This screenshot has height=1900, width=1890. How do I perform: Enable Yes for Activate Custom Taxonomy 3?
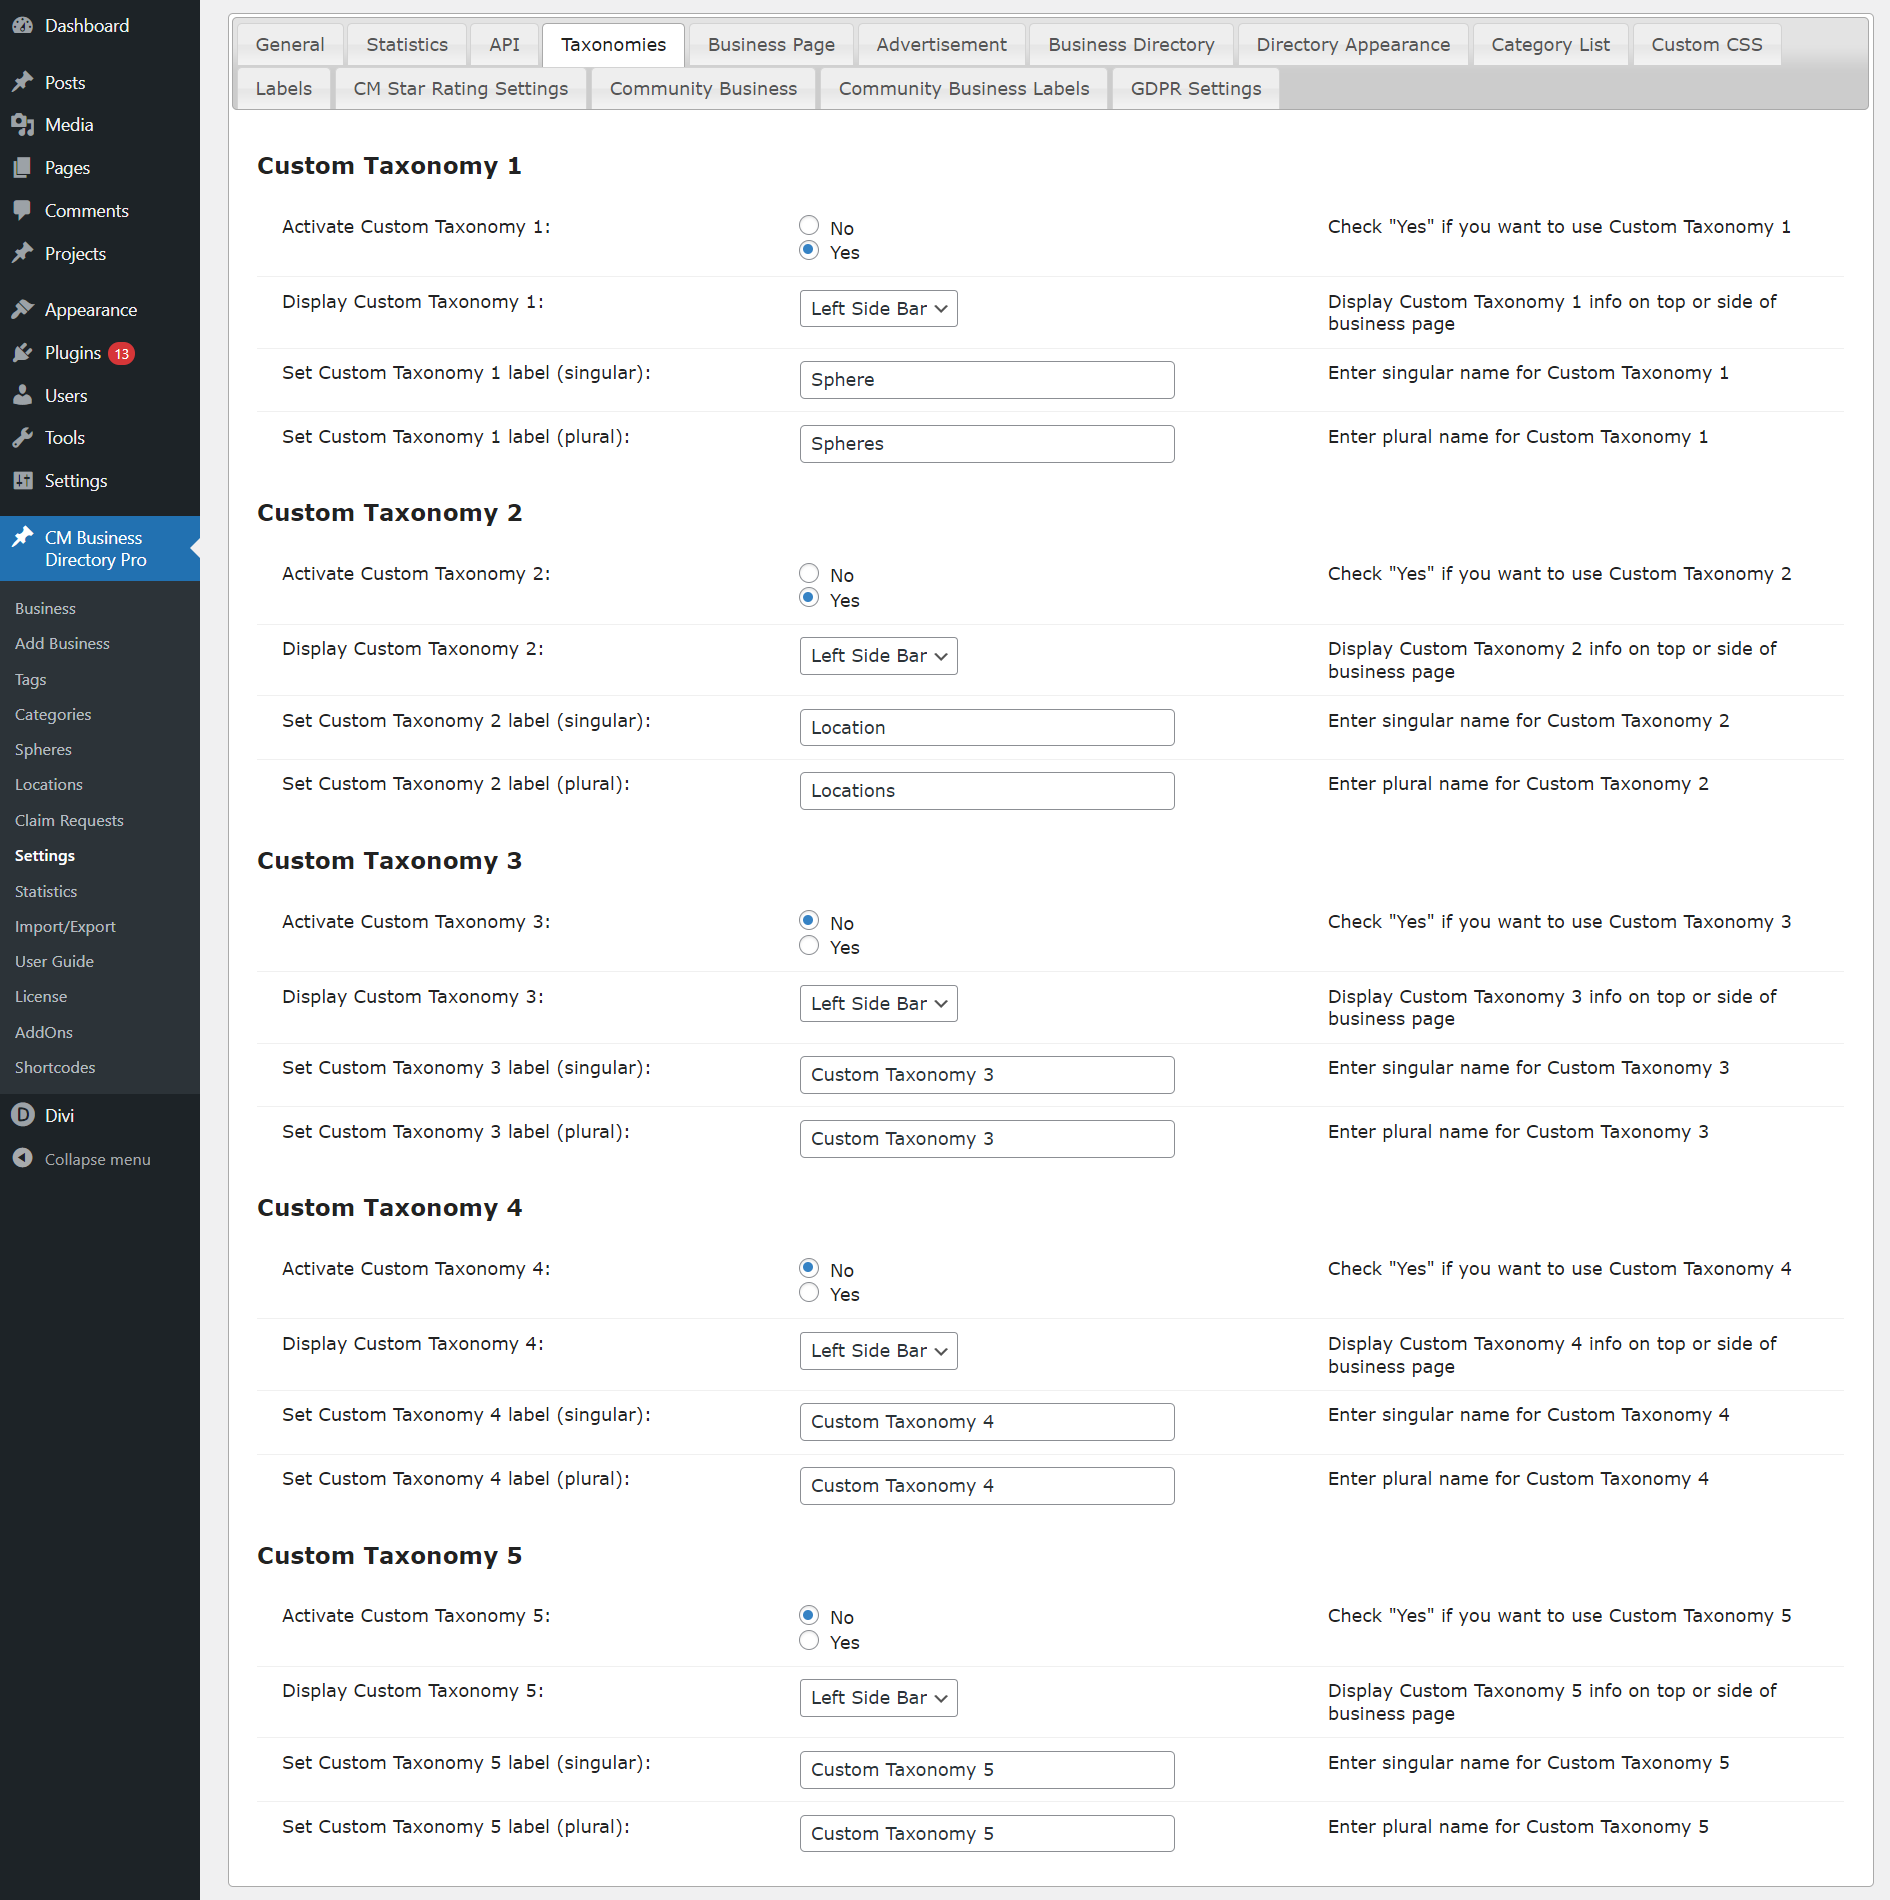pyautogui.click(x=809, y=946)
